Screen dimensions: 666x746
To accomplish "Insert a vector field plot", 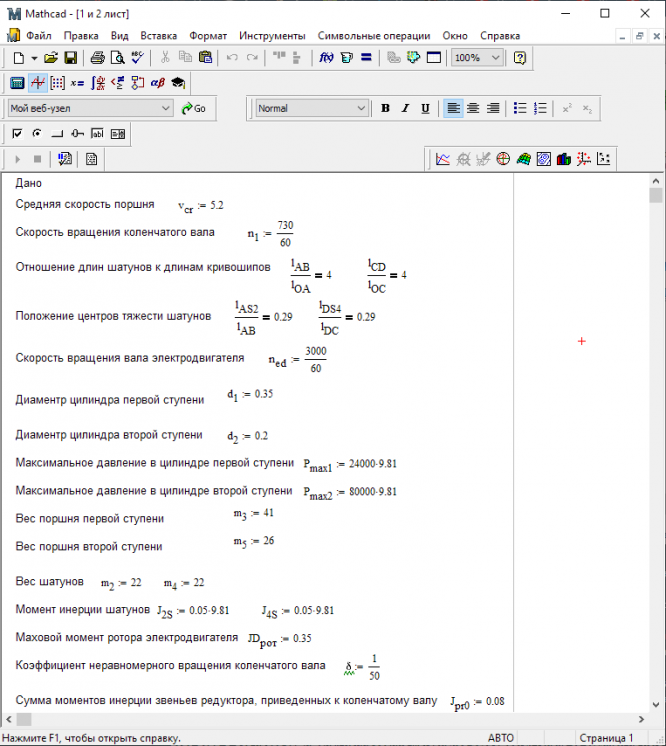I will click(x=604, y=159).
